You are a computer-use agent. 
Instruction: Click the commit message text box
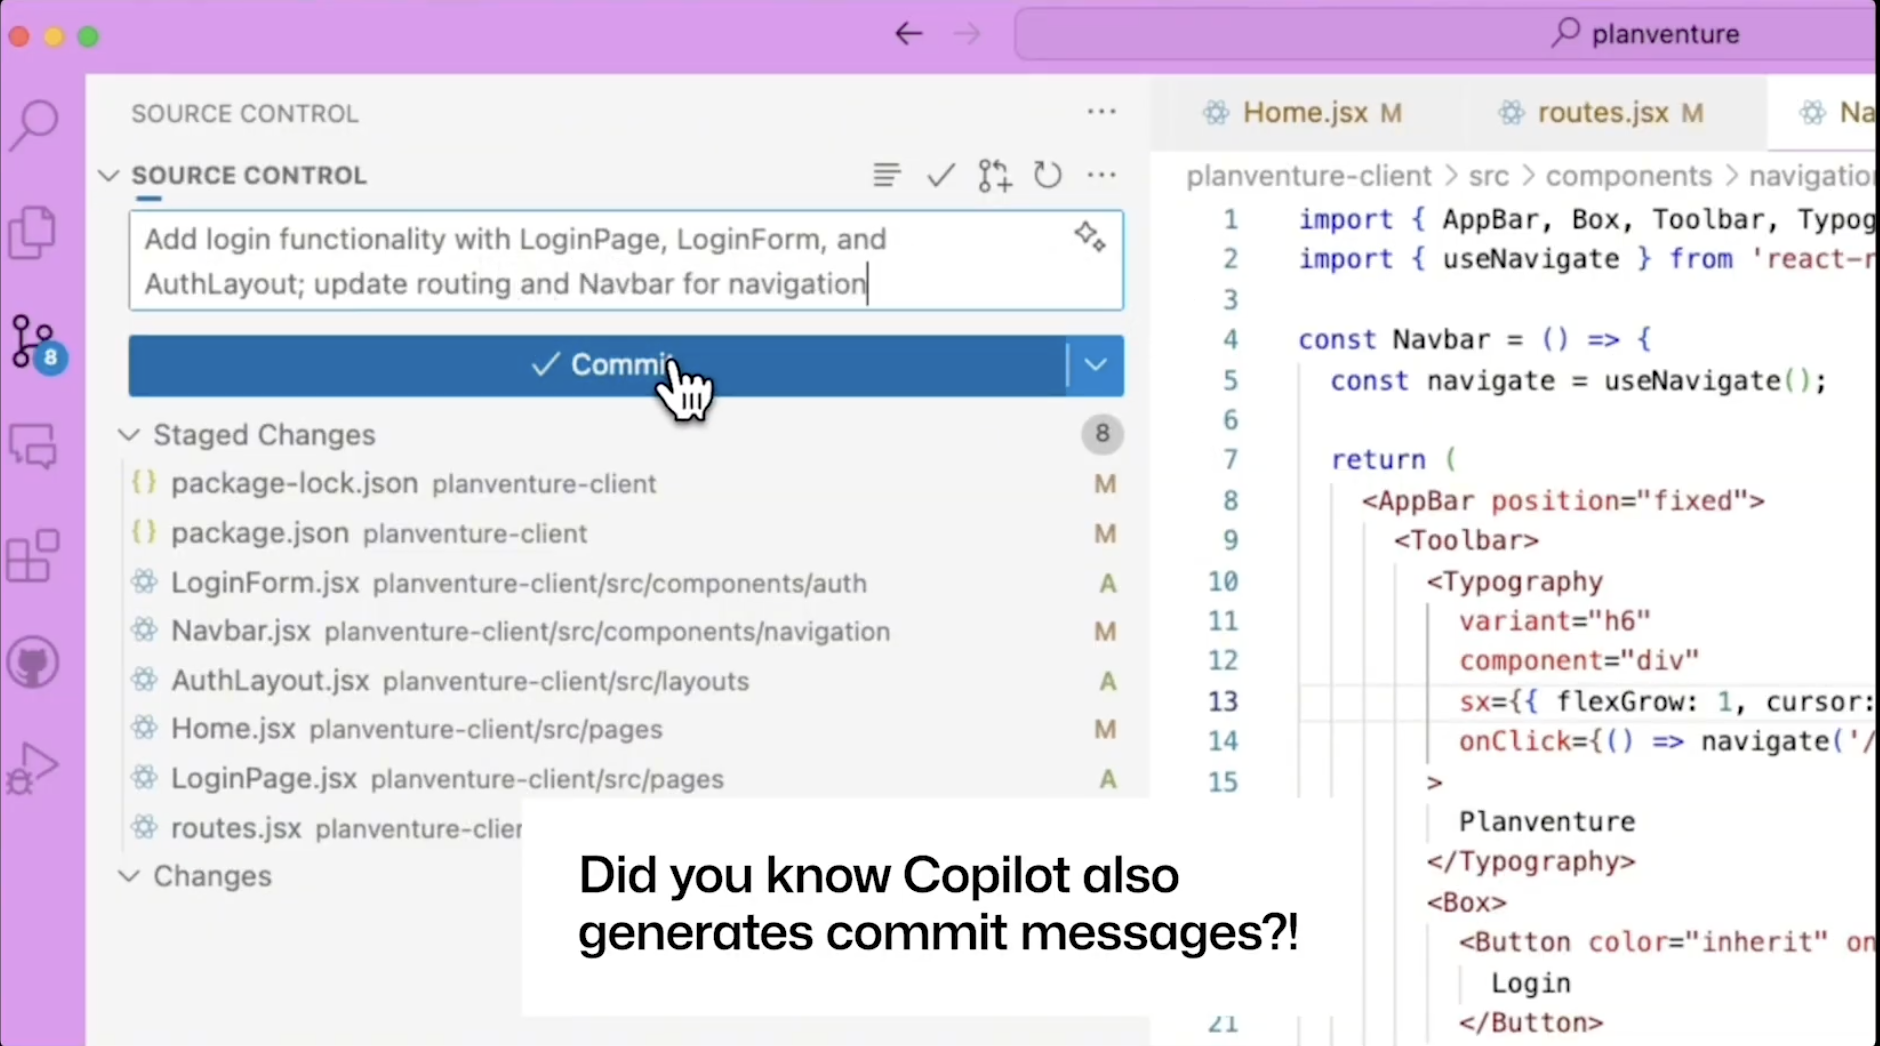point(600,261)
